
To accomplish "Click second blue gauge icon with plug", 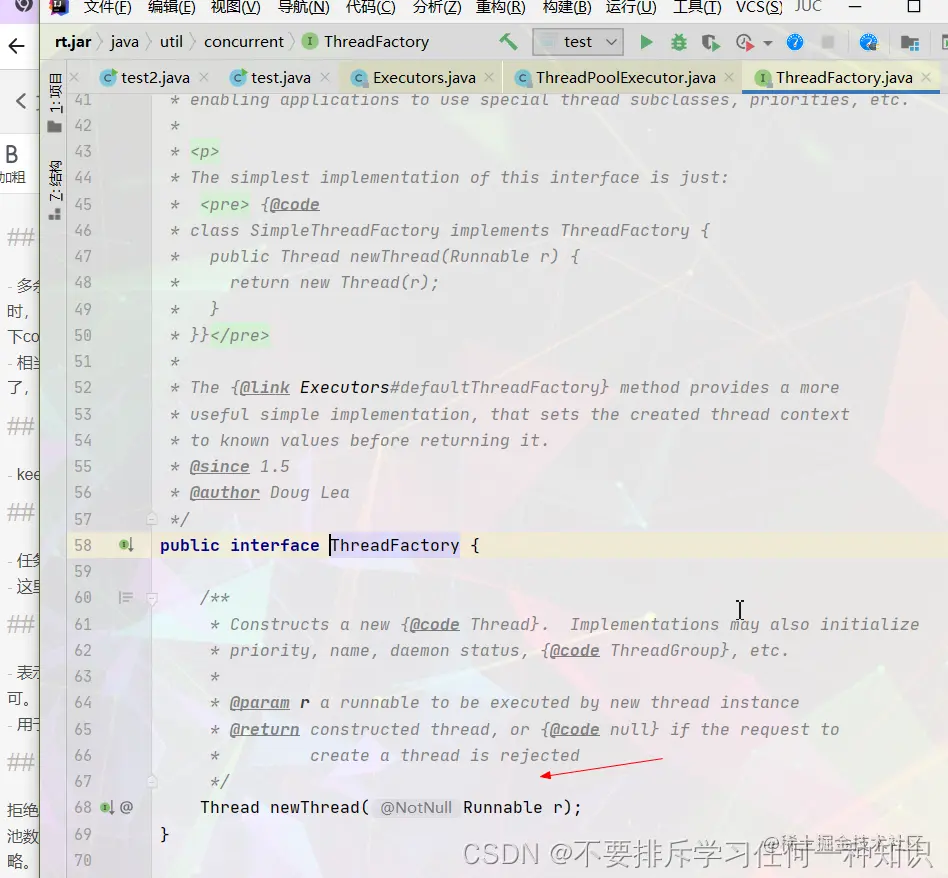I will pyautogui.click(x=869, y=42).
